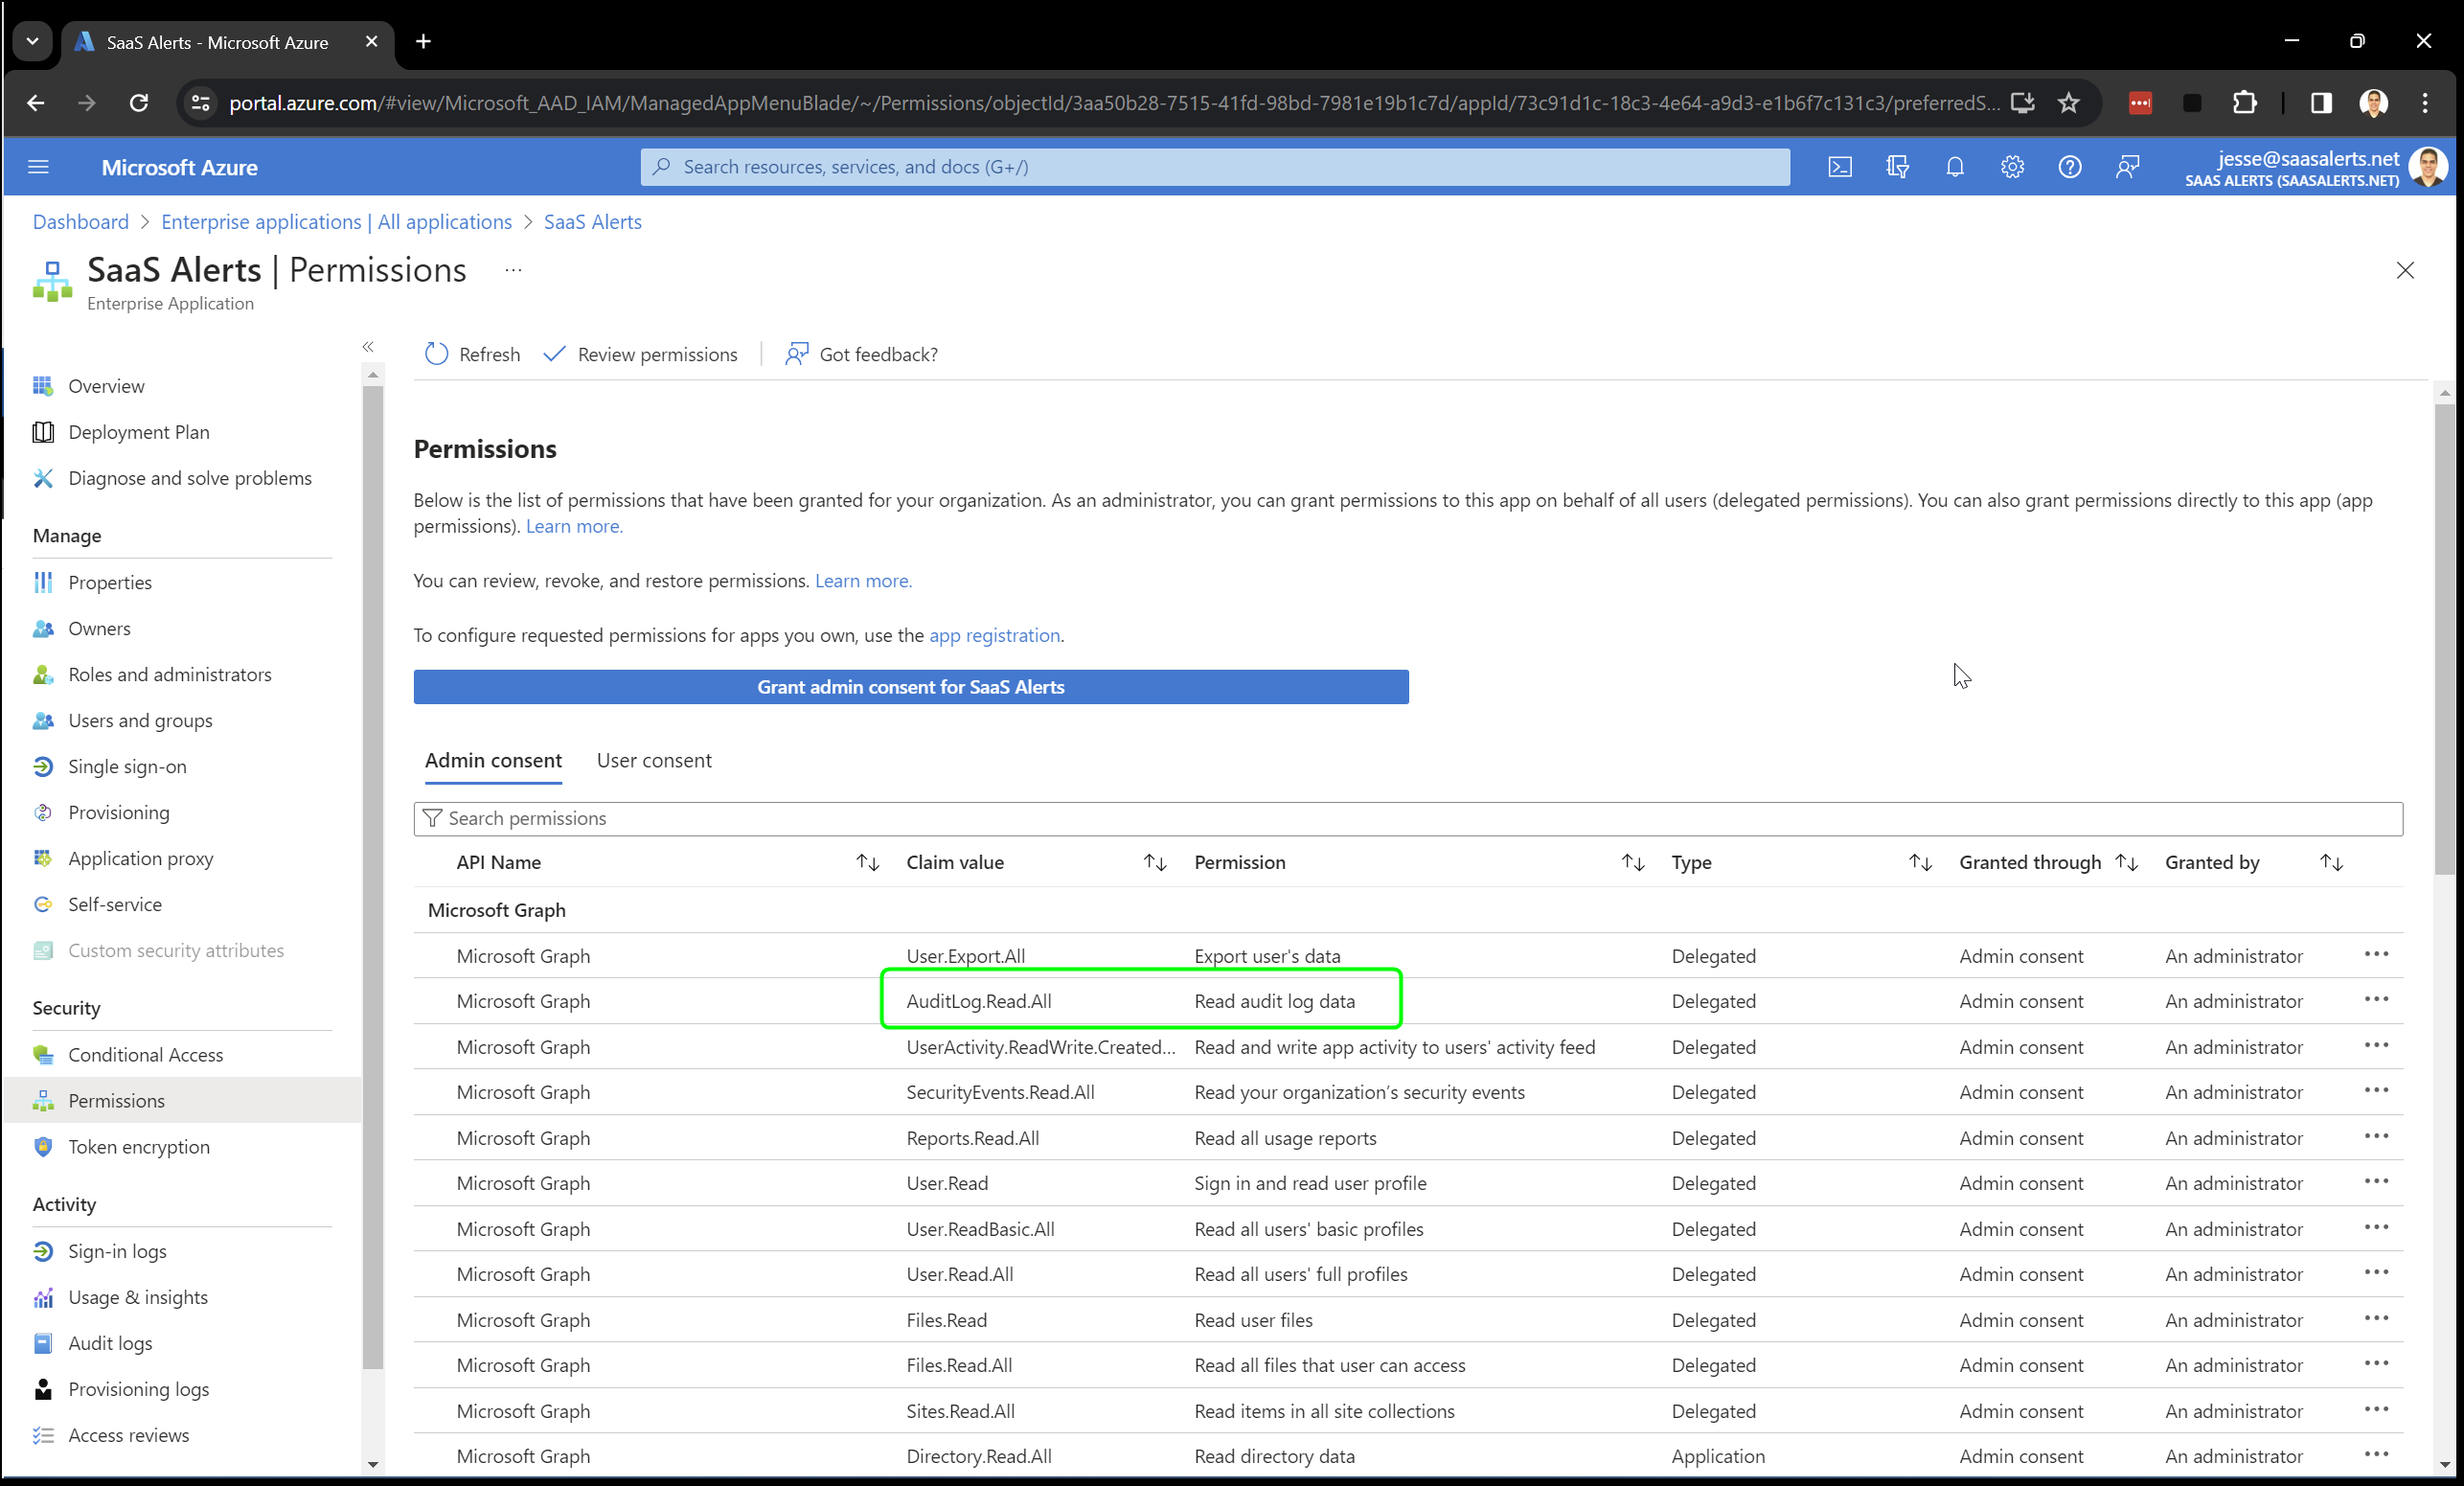
Task: Open row options for AuditLog.Read.All
Action: 2377,1000
